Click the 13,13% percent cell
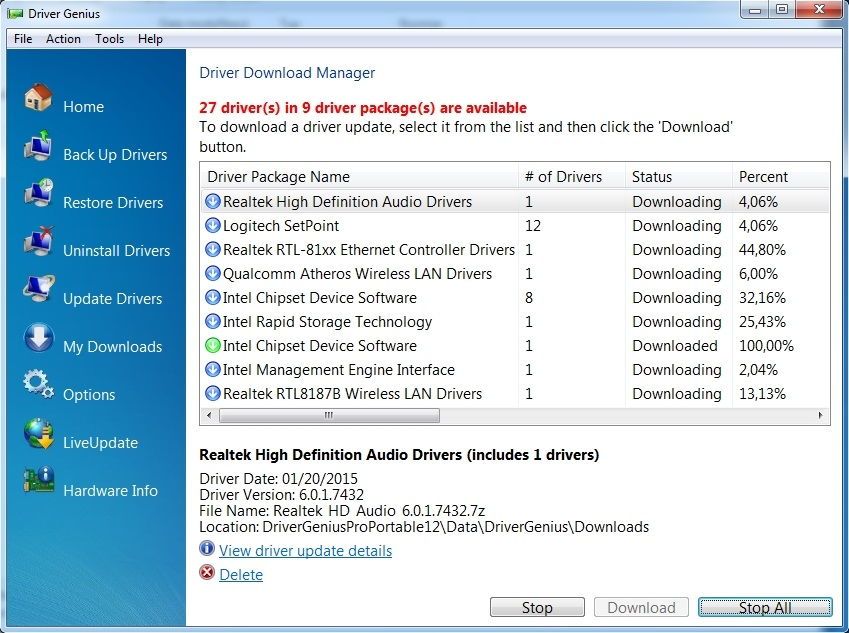Viewport: 849px width, 633px height. coord(762,394)
